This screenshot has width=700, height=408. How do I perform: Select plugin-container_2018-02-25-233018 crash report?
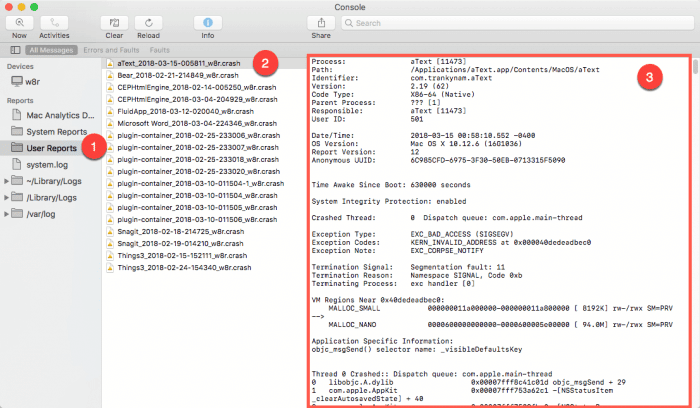pyautogui.click(x=198, y=159)
